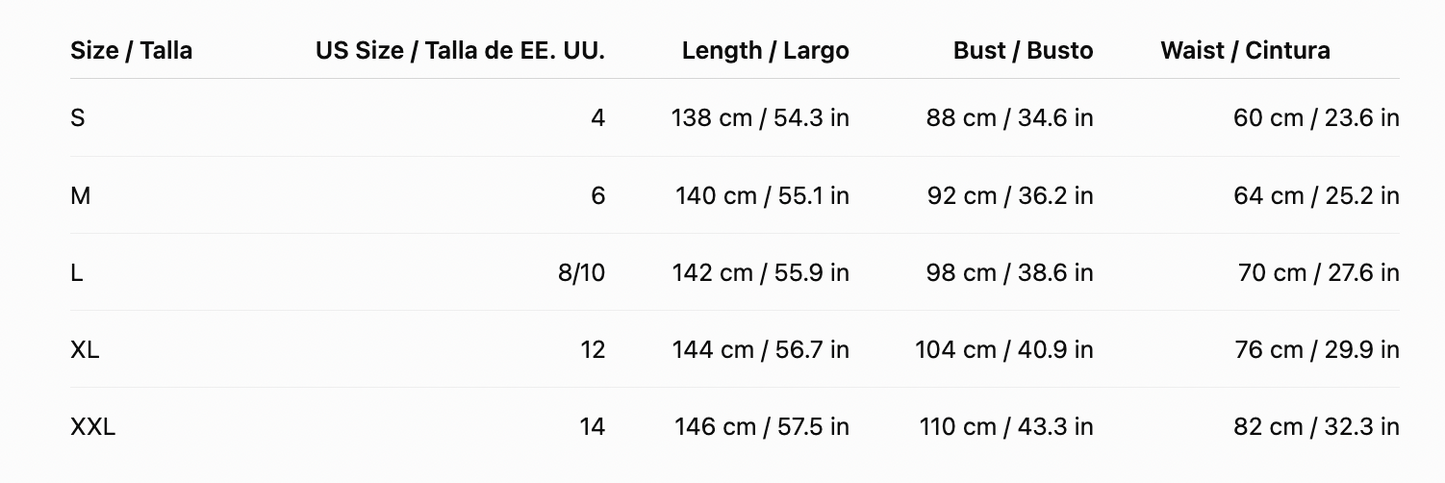Click the US size 12 cell
1445x483 pixels.
coord(593,349)
